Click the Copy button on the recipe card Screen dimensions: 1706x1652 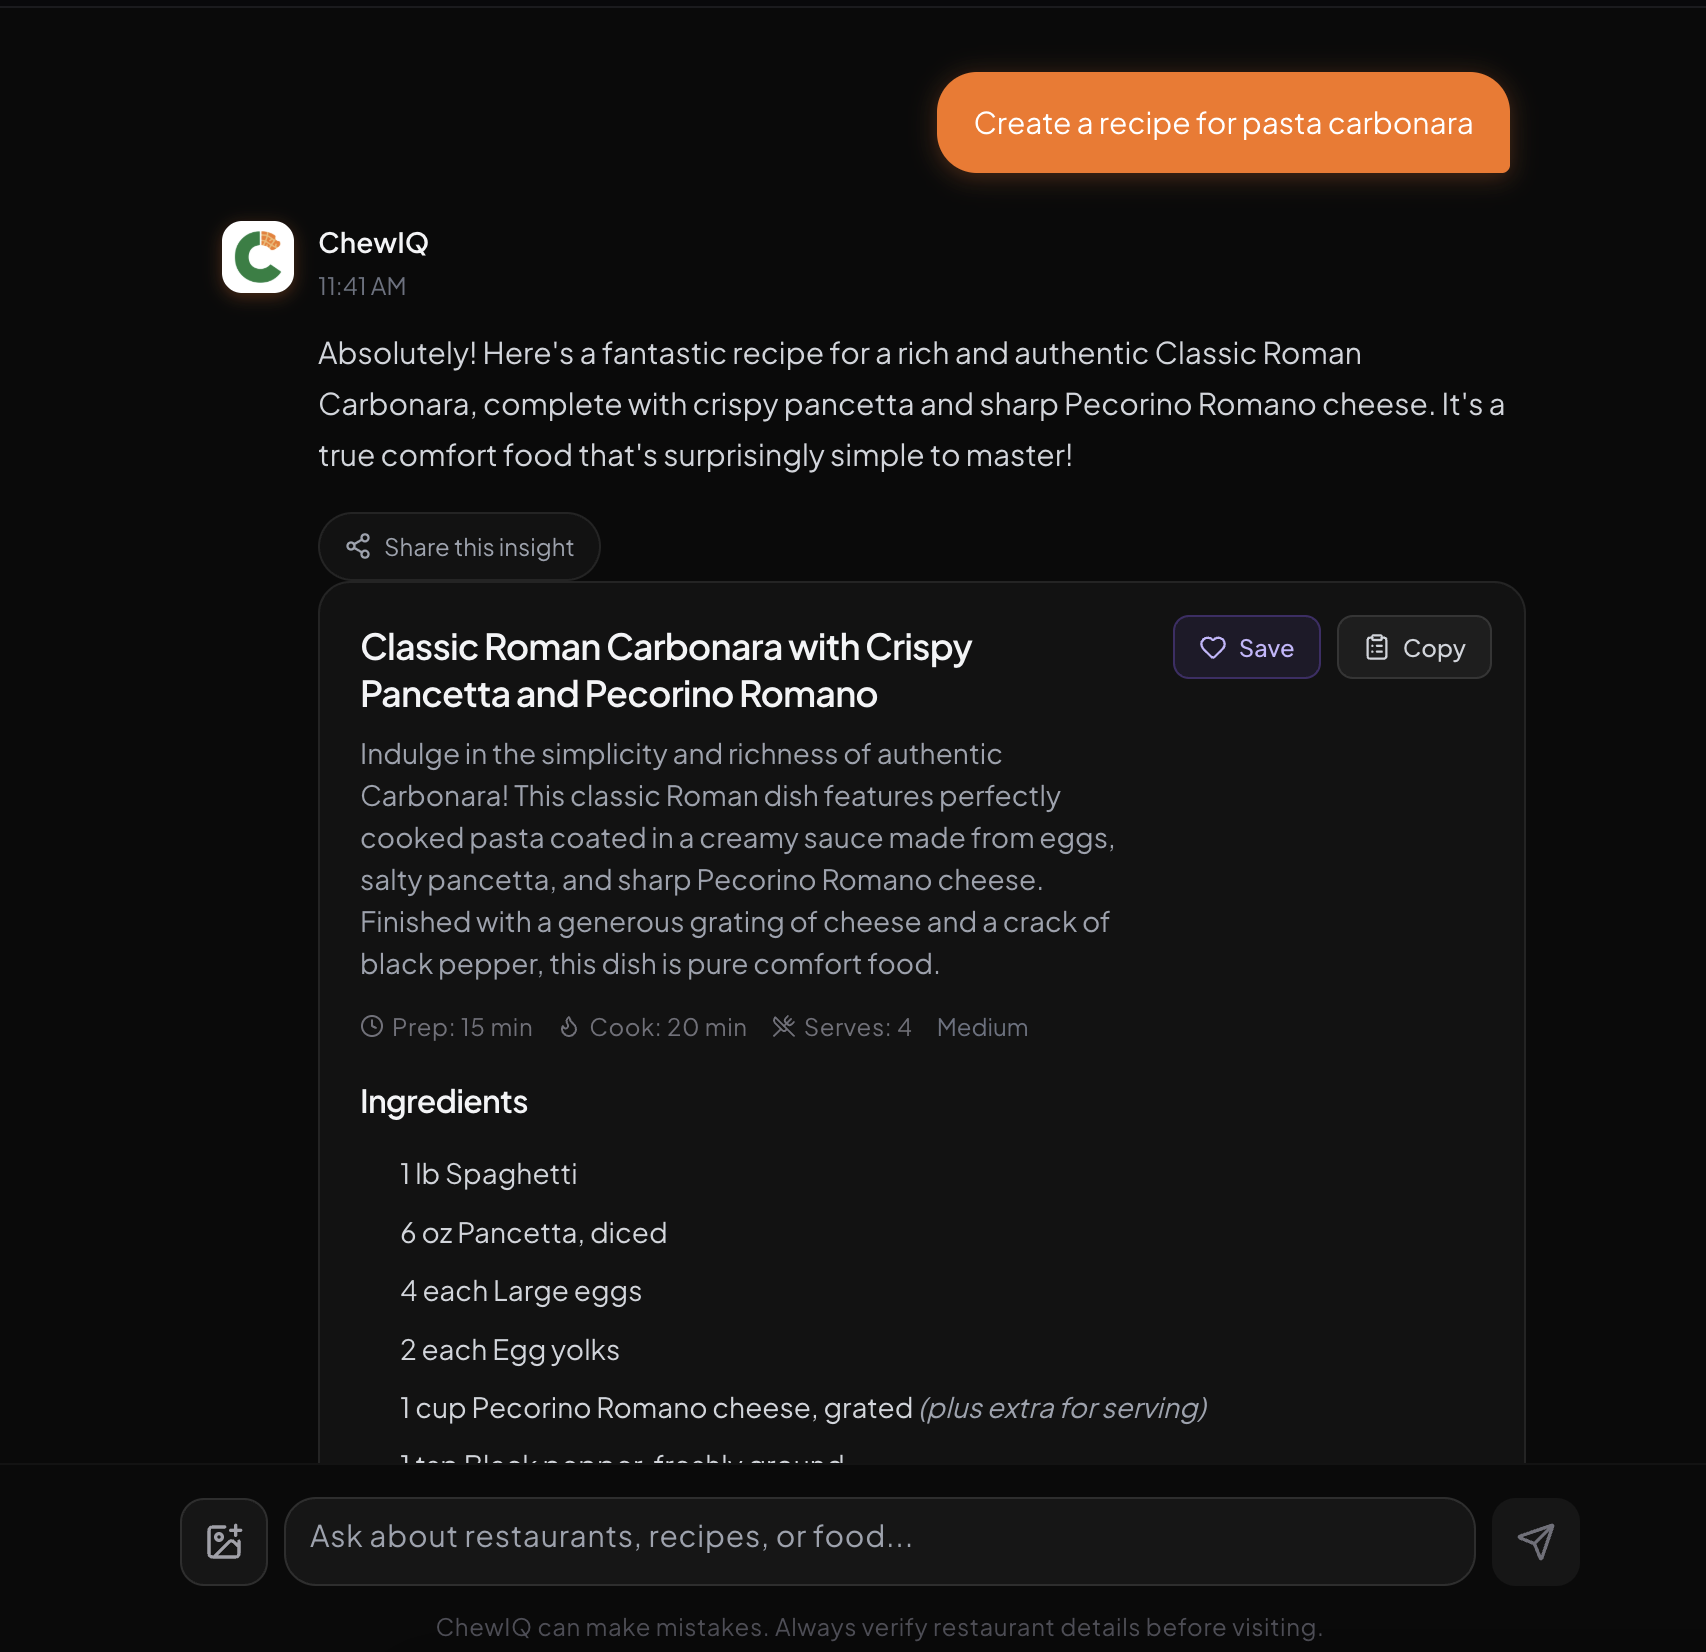(x=1413, y=647)
